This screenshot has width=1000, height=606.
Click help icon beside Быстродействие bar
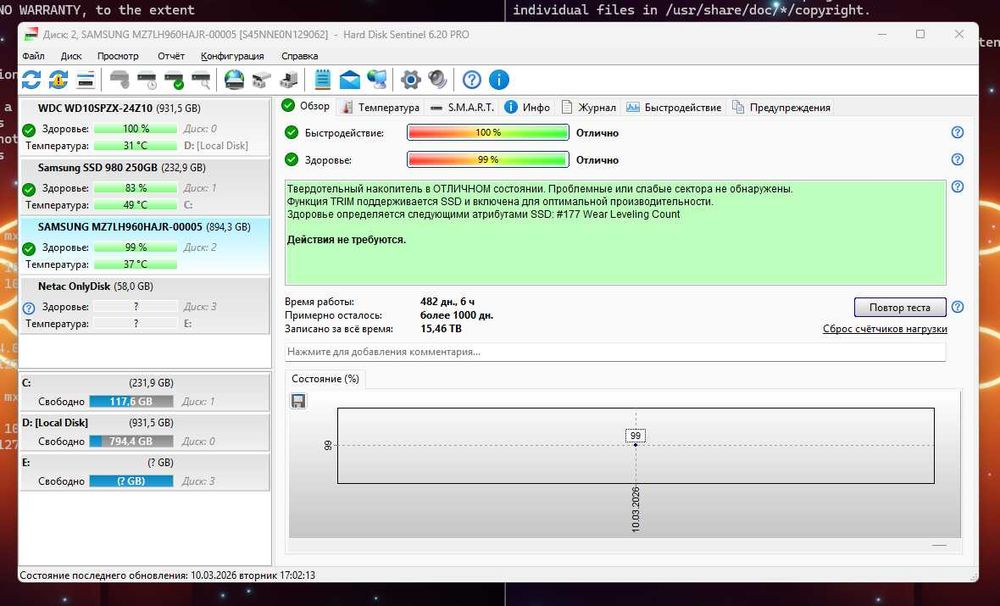pyautogui.click(x=957, y=133)
